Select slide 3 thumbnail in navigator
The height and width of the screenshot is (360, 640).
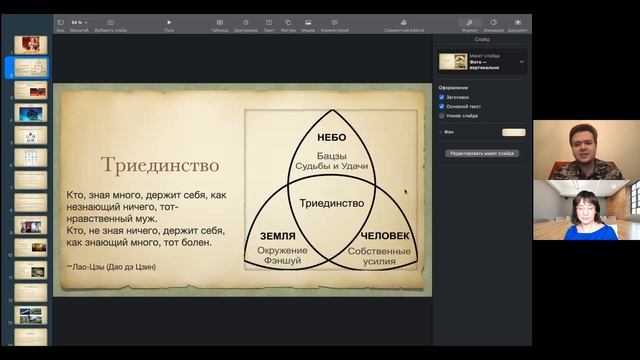point(31,90)
